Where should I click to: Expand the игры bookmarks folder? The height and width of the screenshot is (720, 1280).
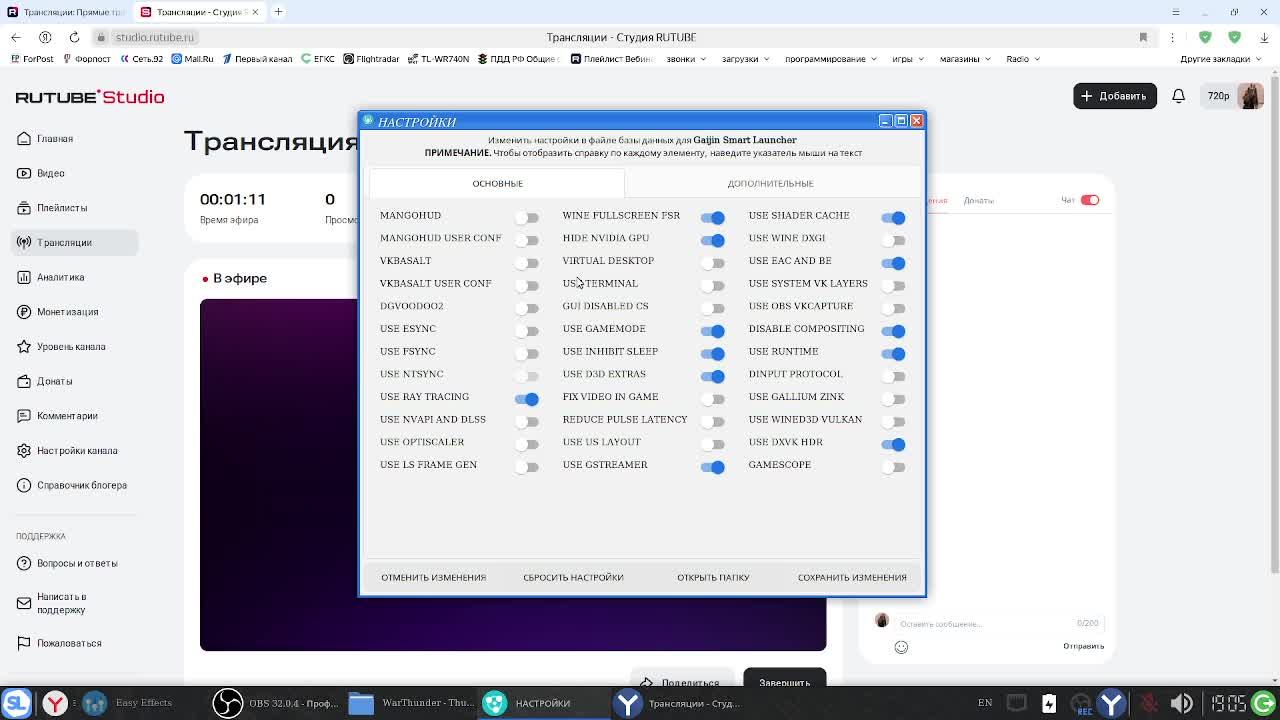pyautogui.click(x=907, y=59)
